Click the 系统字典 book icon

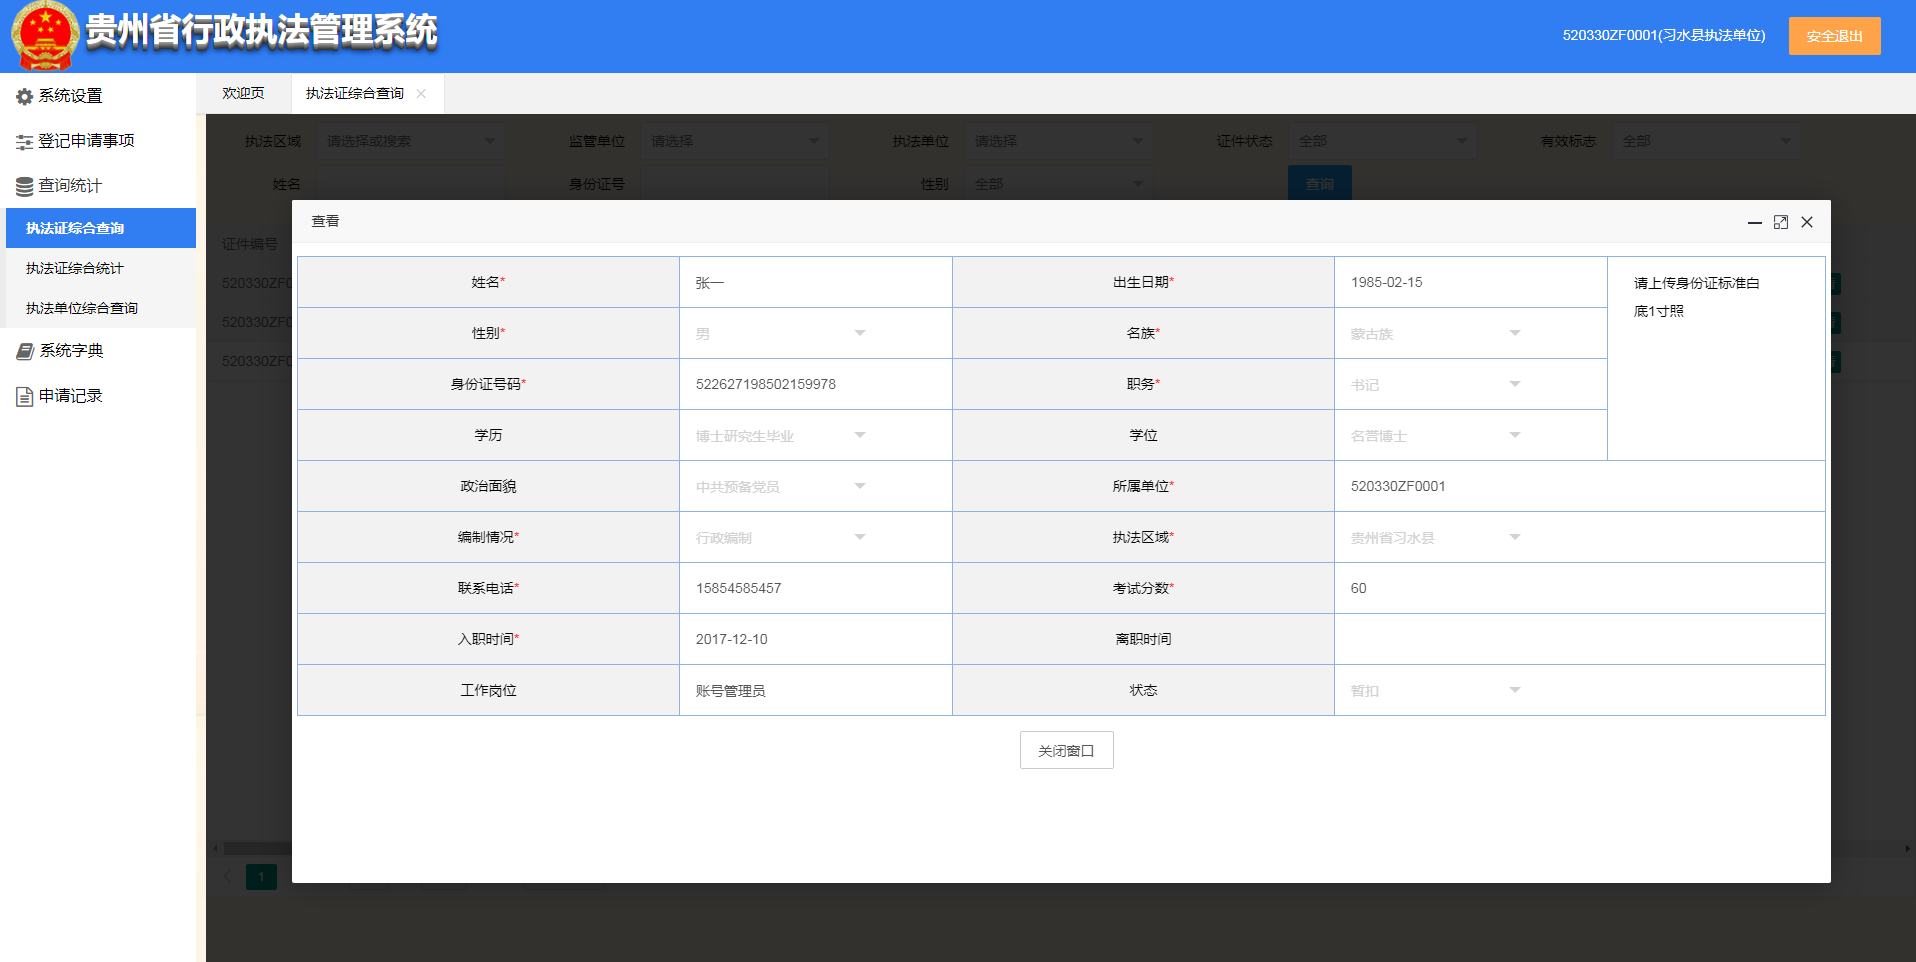(25, 351)
